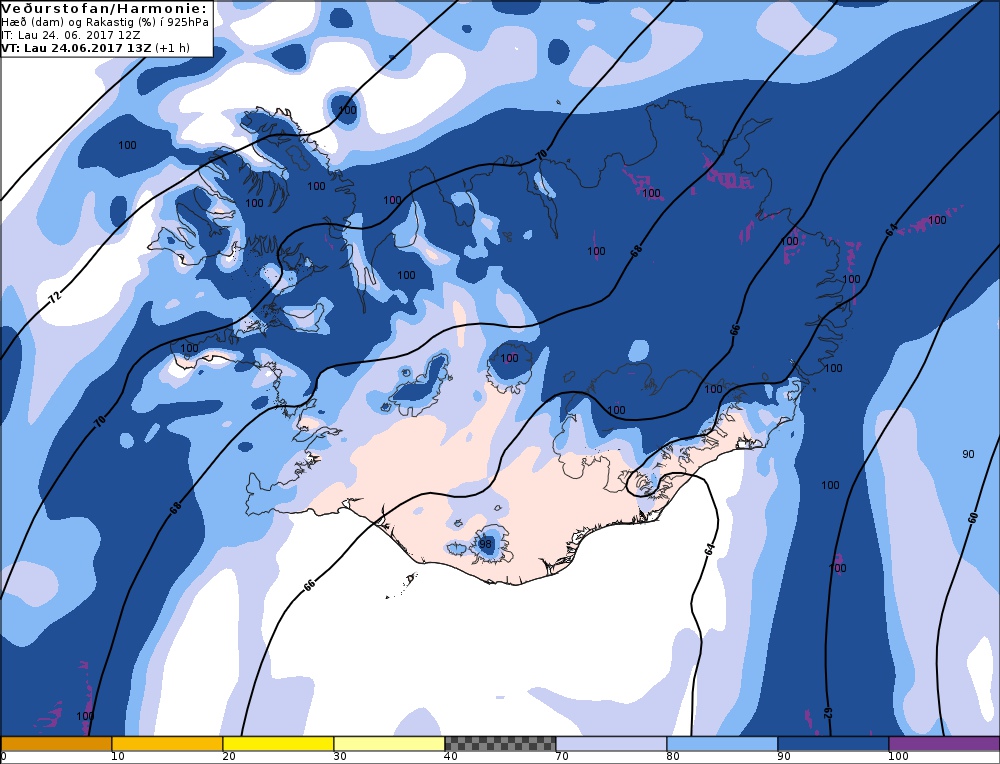Click the 72 contour label
This screenshot has width=1000, height=764.
click(x=55, y=297)
